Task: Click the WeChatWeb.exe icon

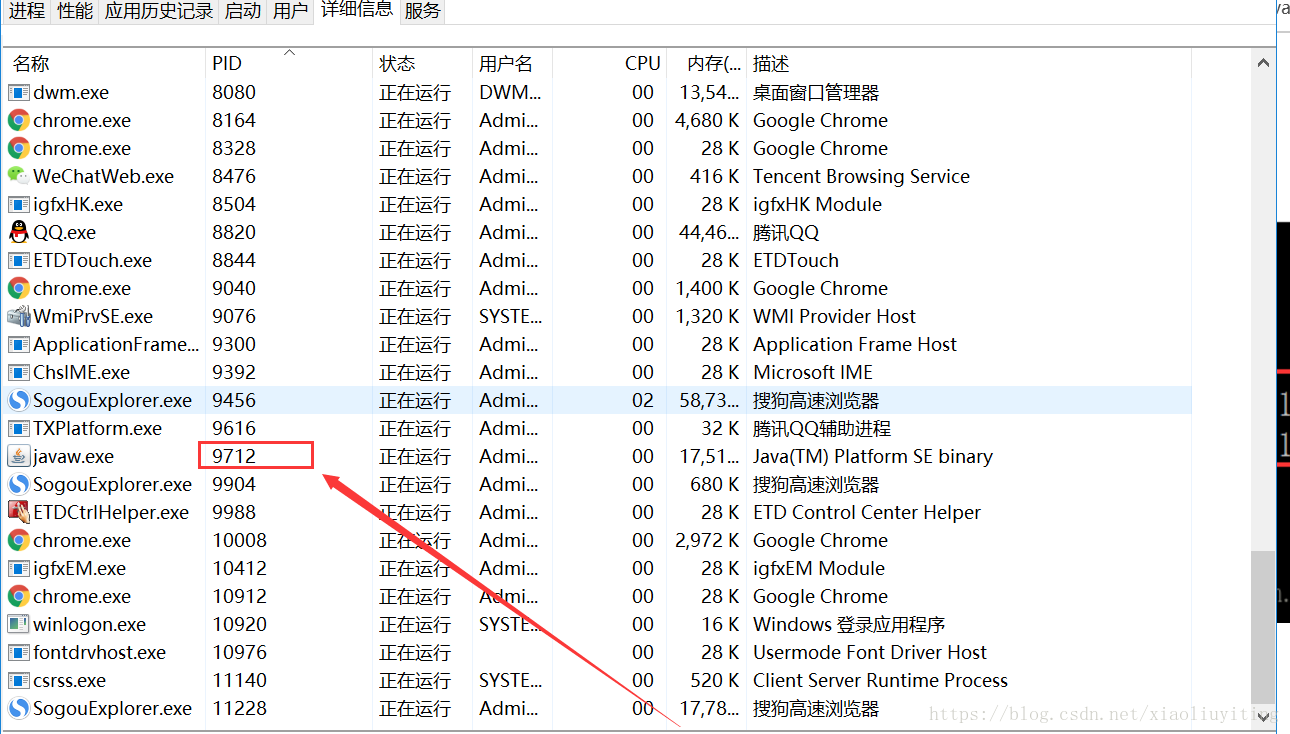Action: [18, 176]
